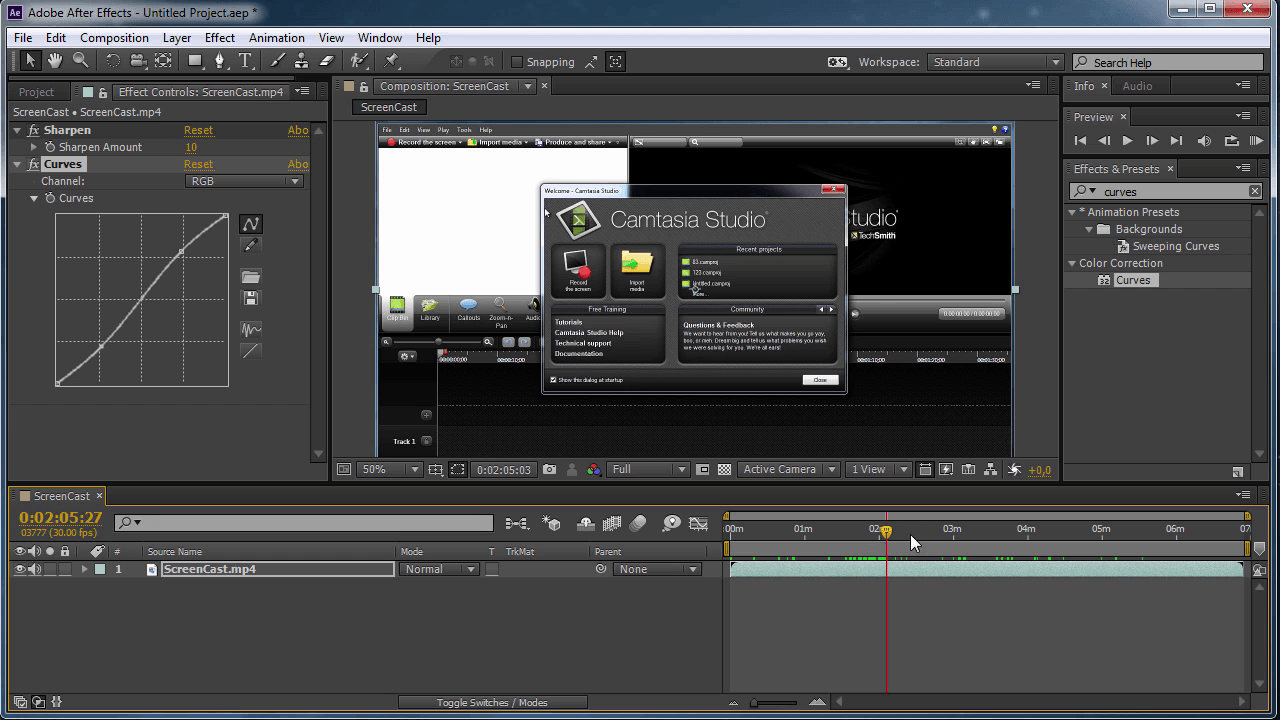
Task: Open the Composition menu
Action: tap(114, 38)
